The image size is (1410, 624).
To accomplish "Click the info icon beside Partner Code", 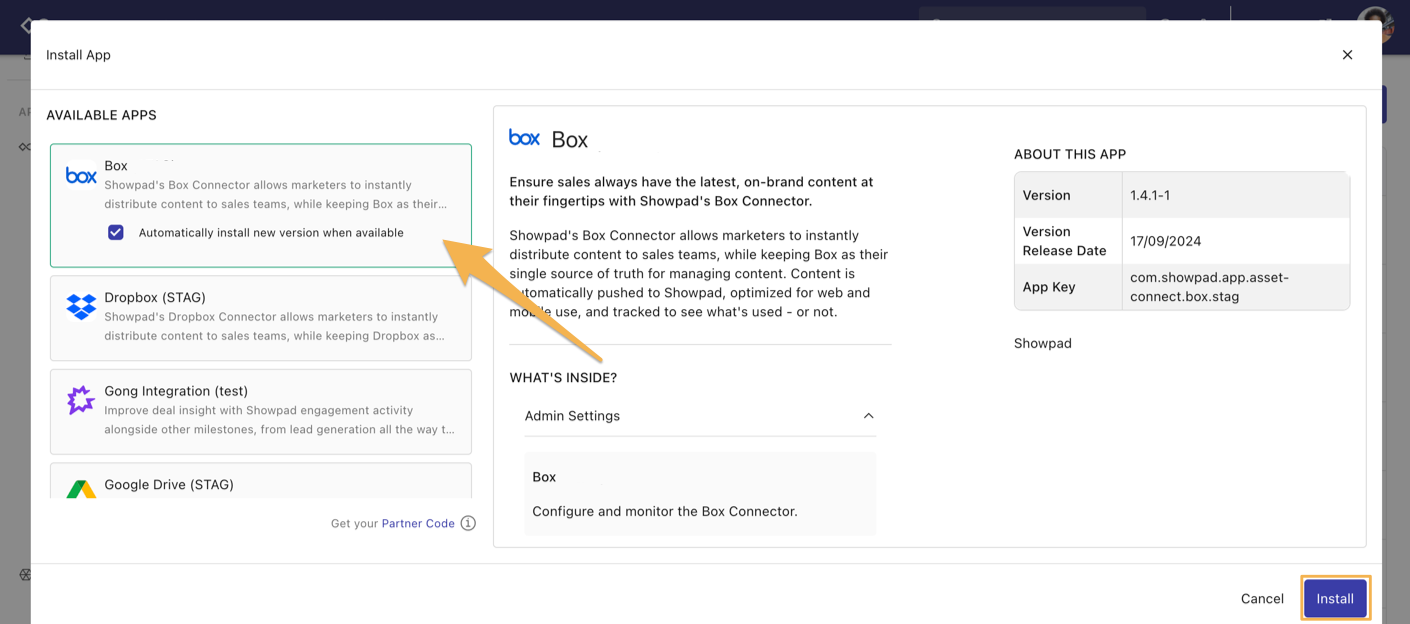I will tap(468, 523).
